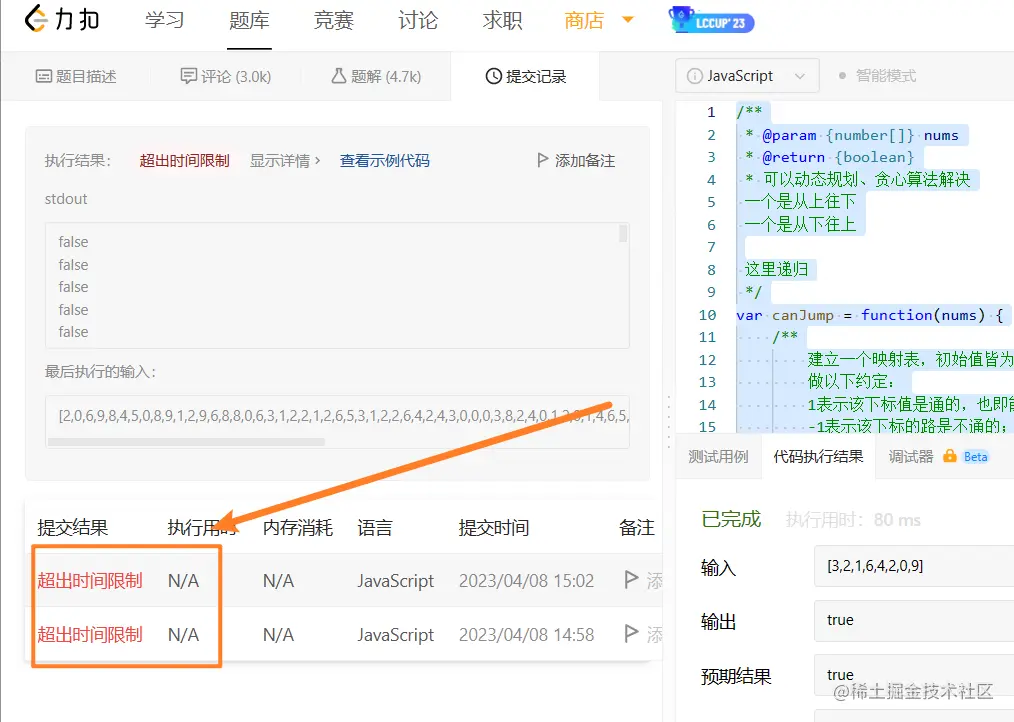The image size is (1014, 722).
Task: Select the 提交记录 tab
Action: point(526,76)
